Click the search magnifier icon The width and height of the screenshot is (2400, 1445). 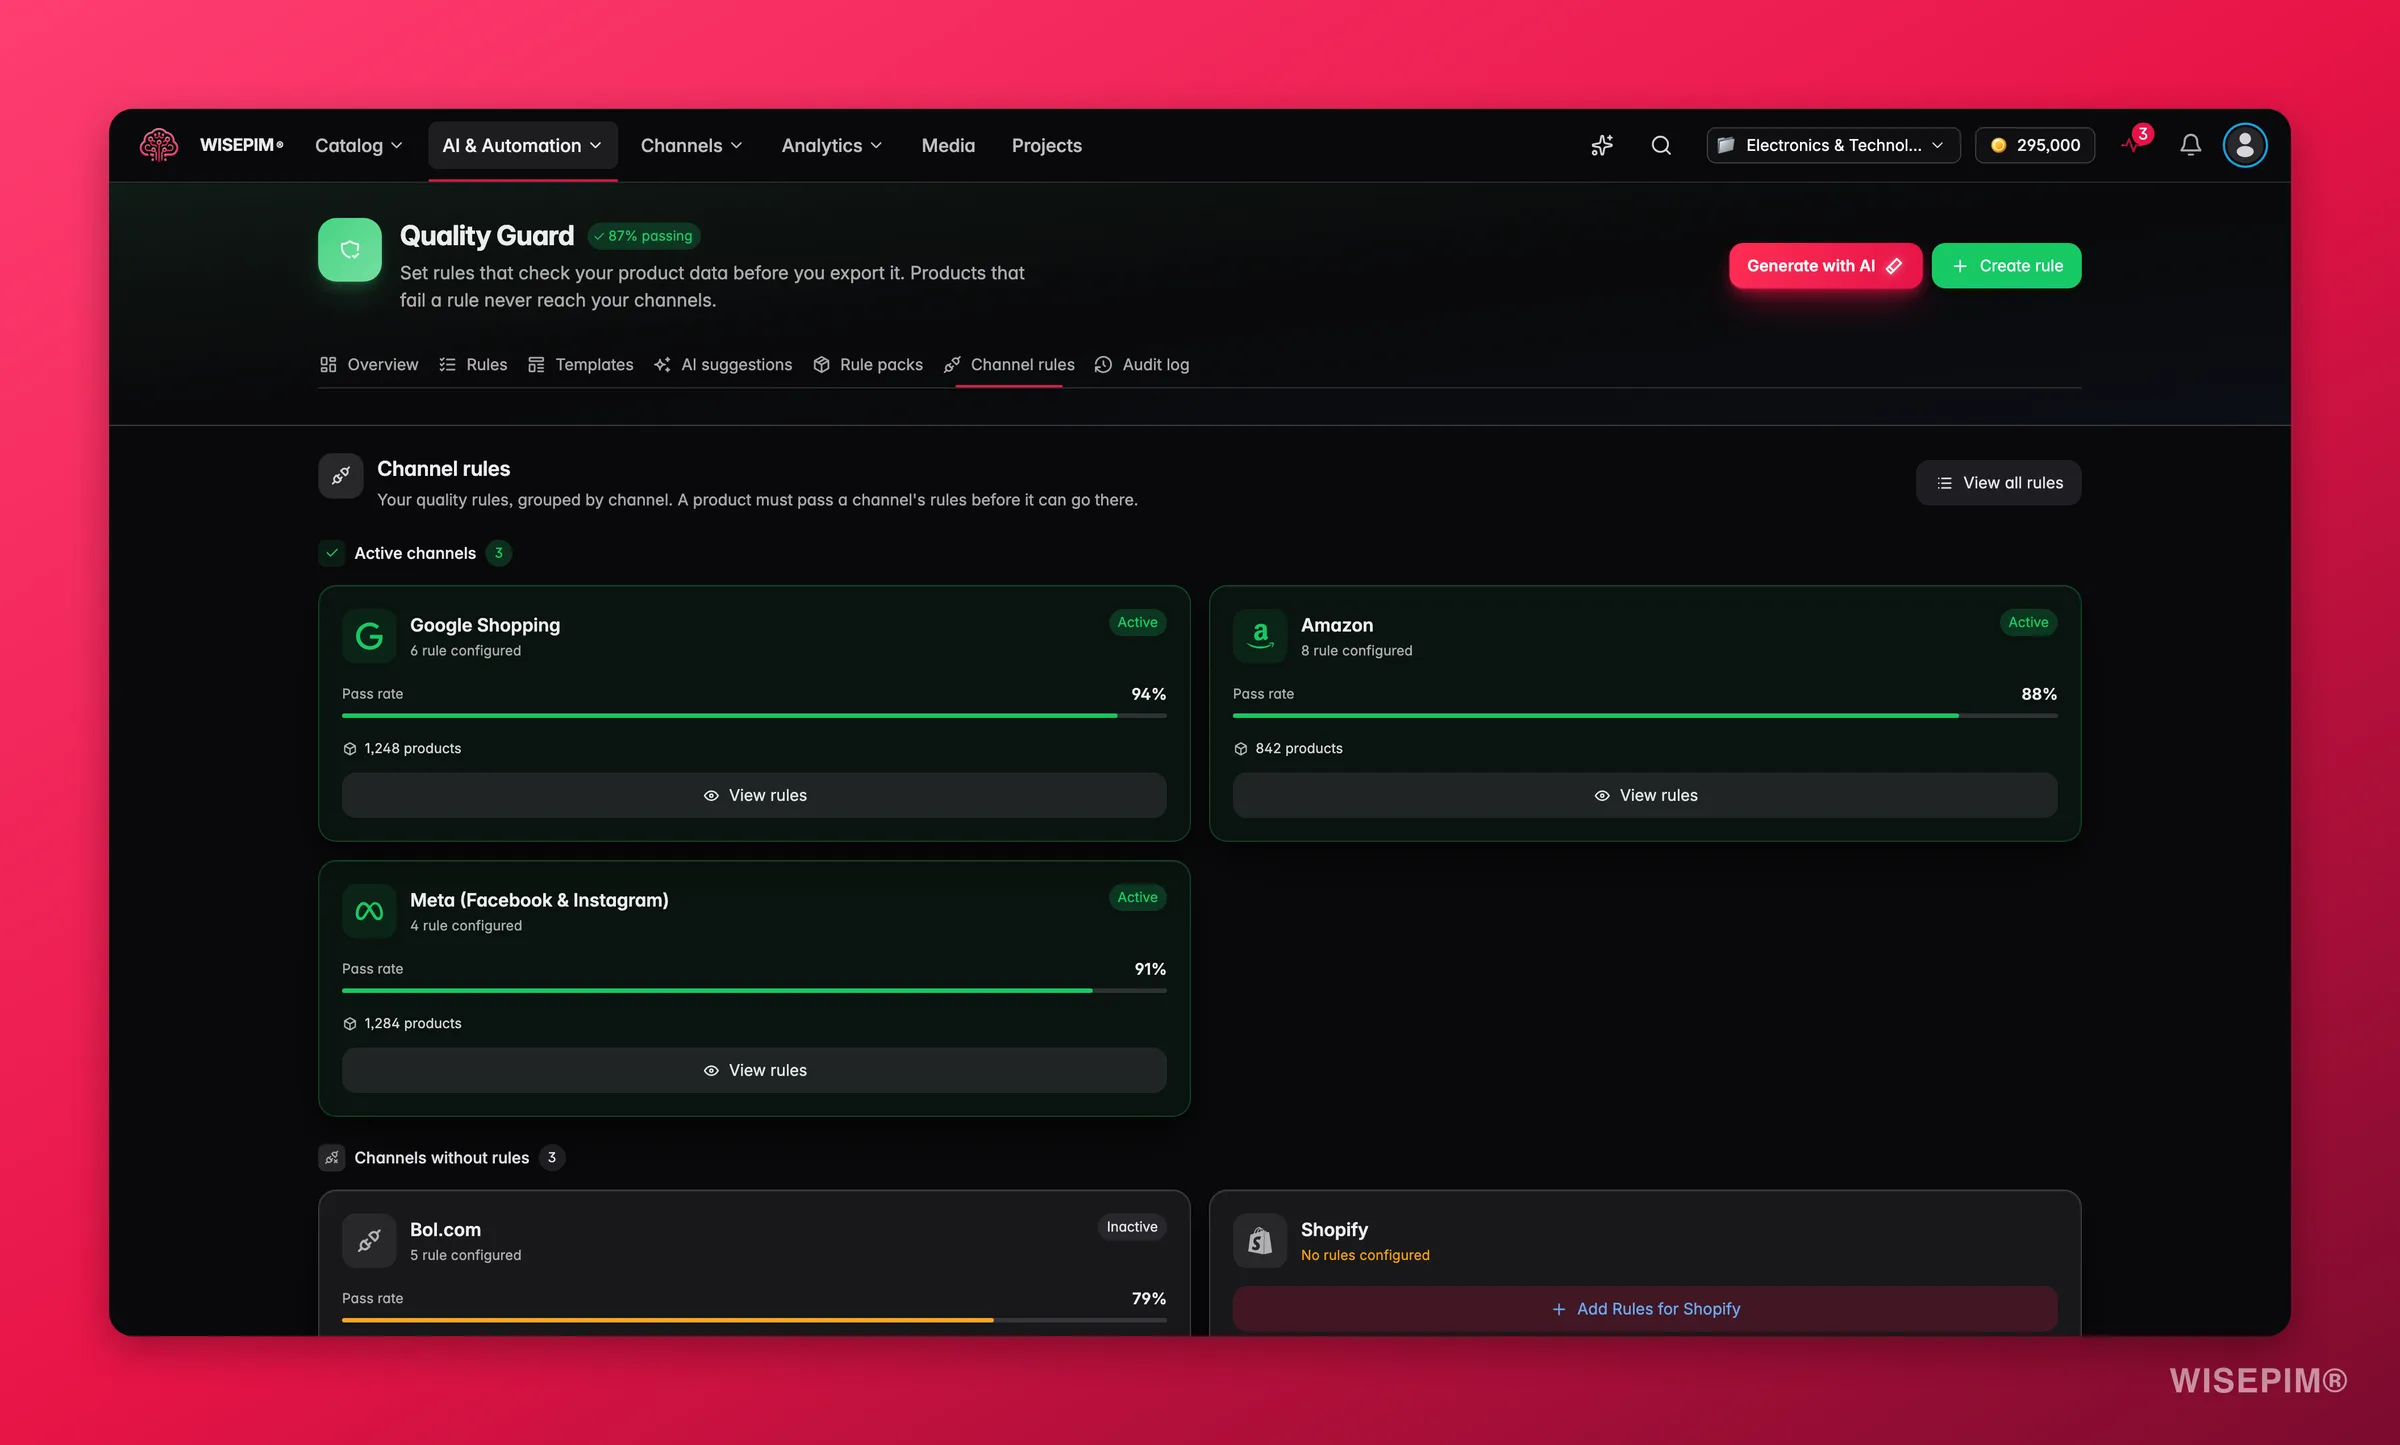pyautogui.click(x=1661, y=145)
